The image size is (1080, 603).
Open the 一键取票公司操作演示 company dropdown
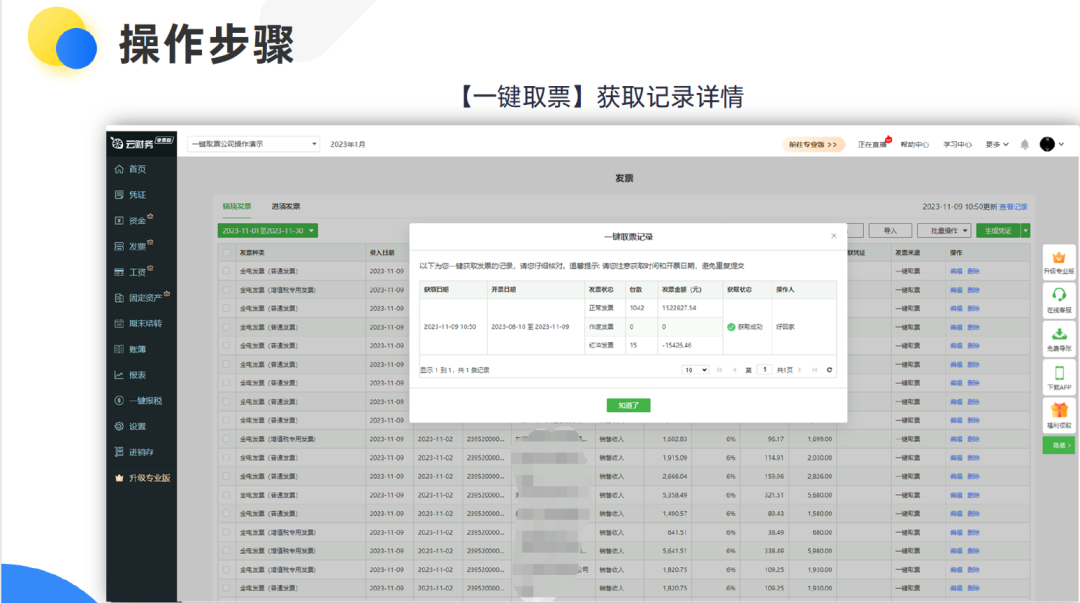pos(254,144)
